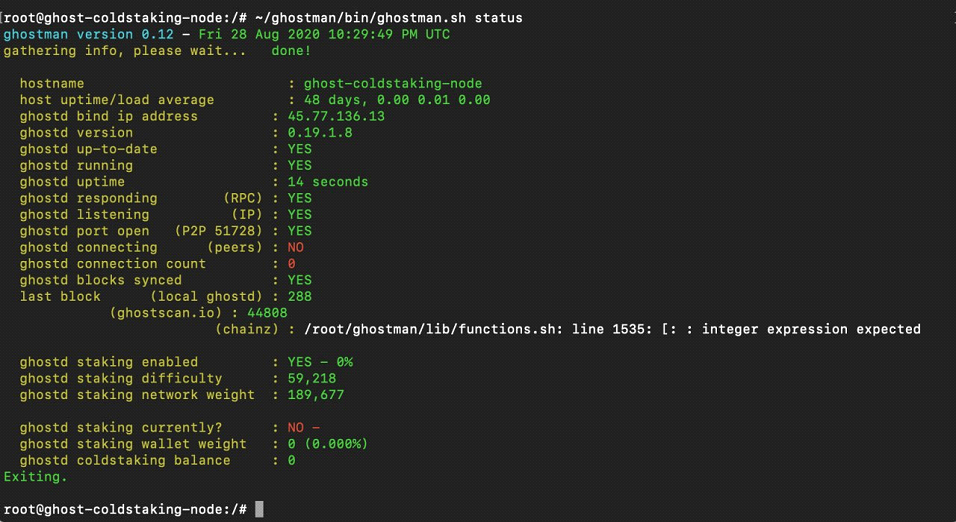Click the bind IP address 45.77.136.13
Image resolution: width=956 pixels, height=522 pixels.
point(336,116)
